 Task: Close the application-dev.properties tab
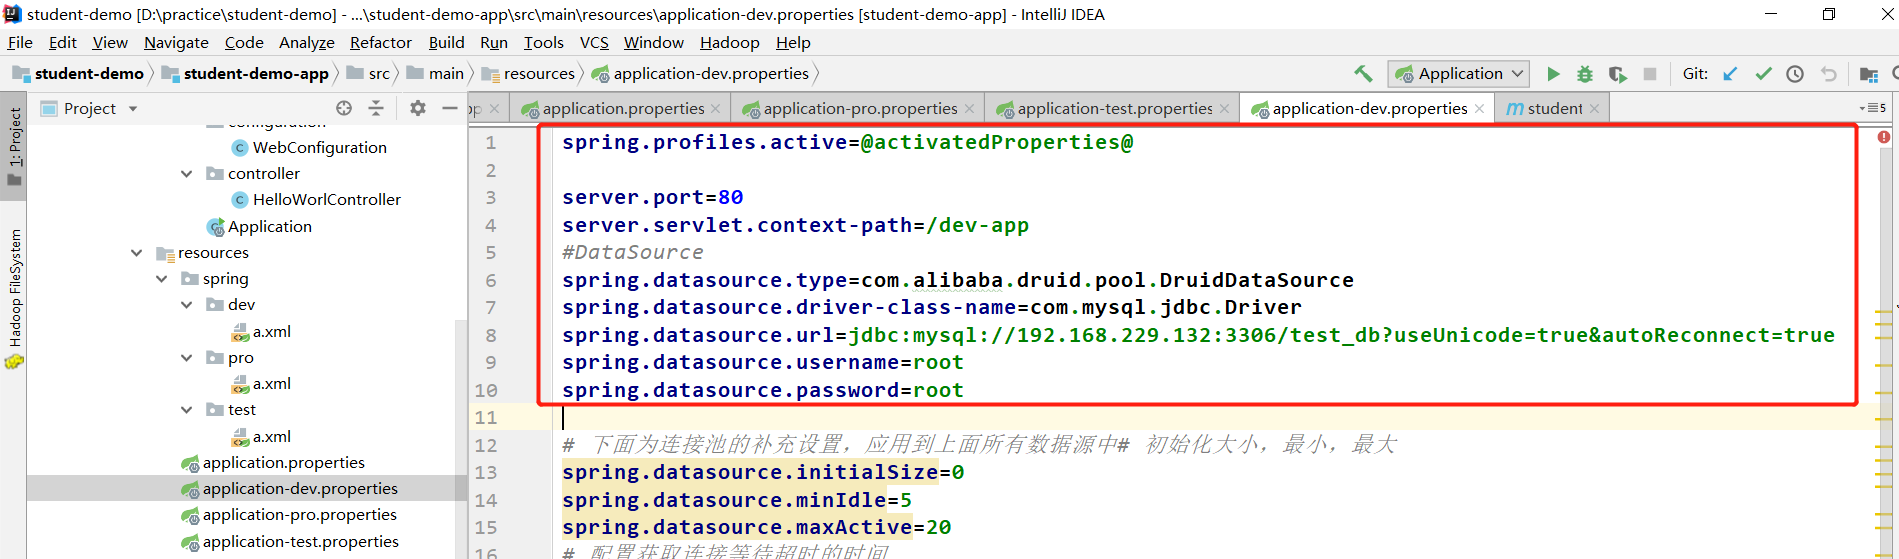coord(1479,108)
